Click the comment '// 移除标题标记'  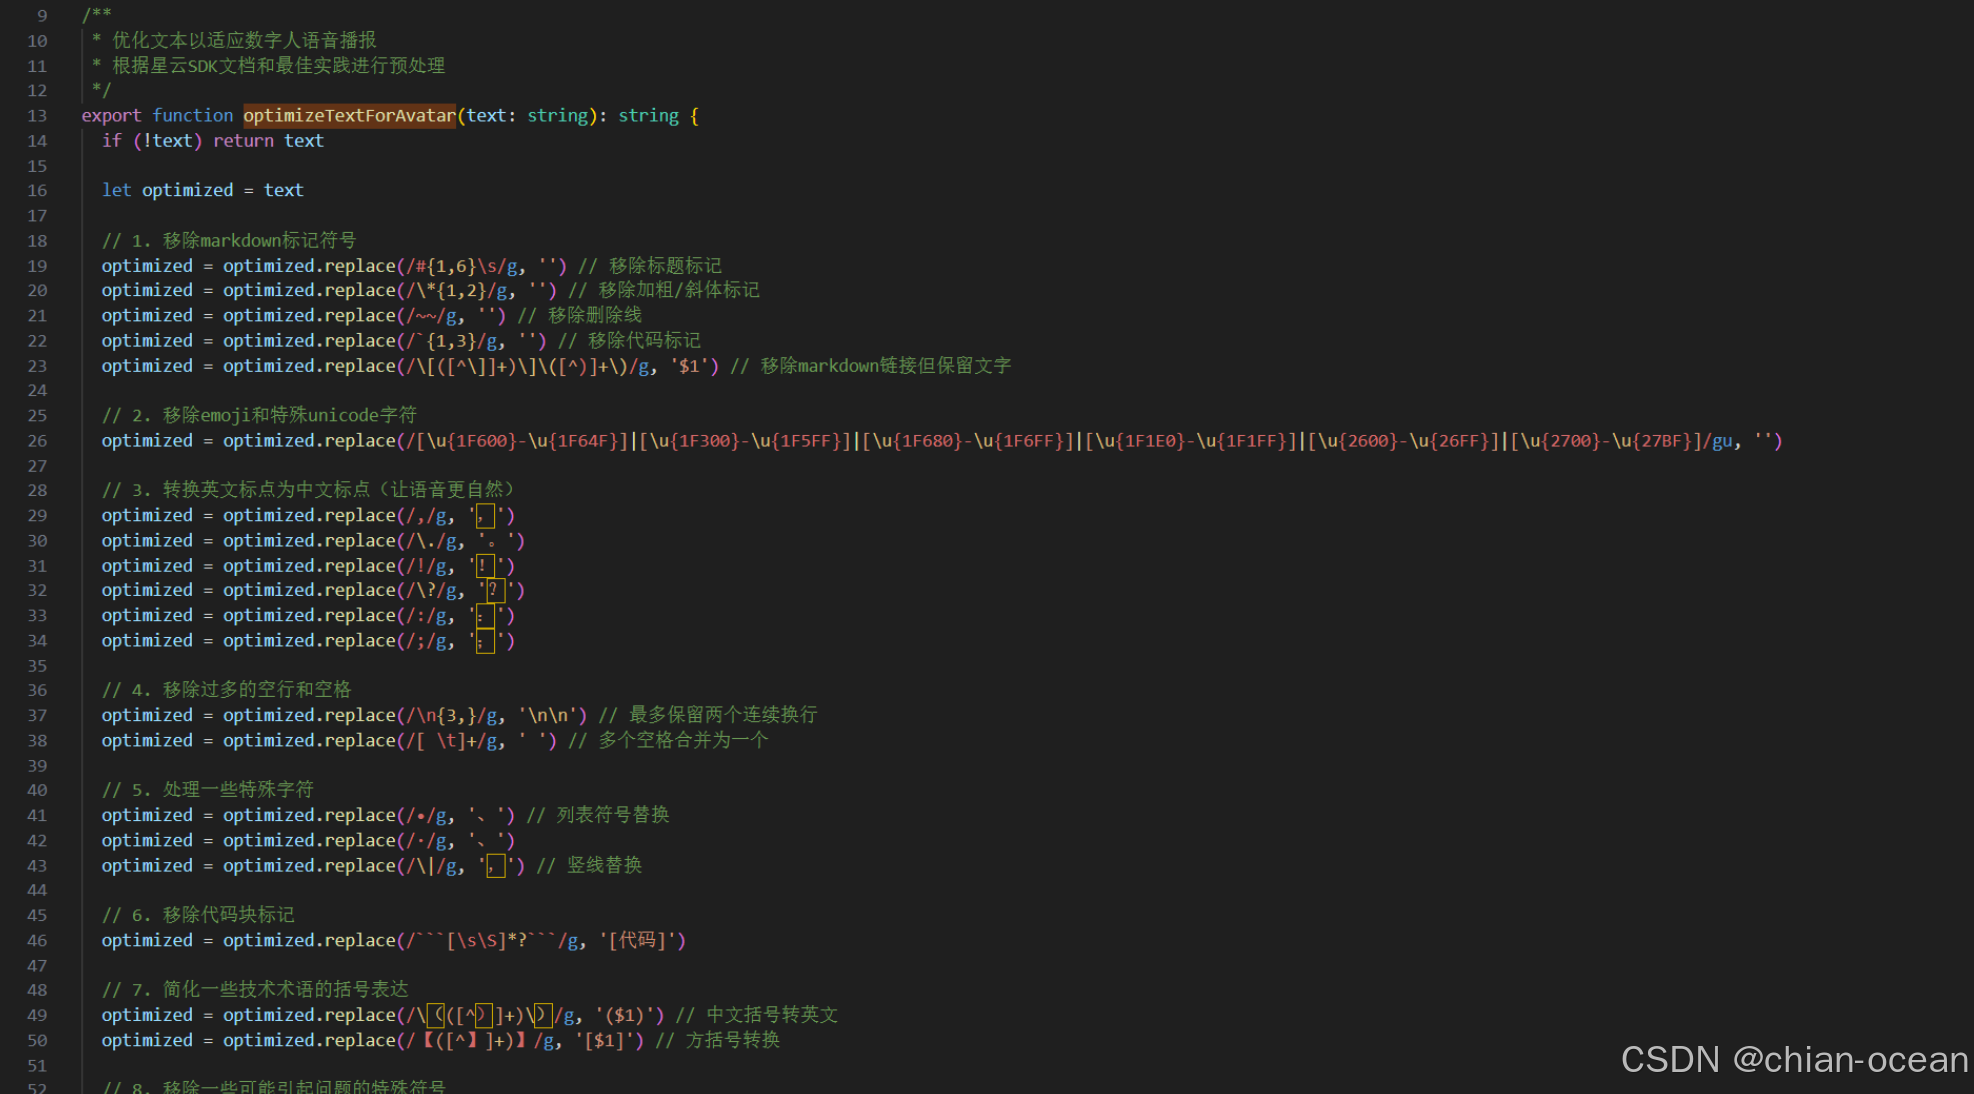(x=650, y=265)
